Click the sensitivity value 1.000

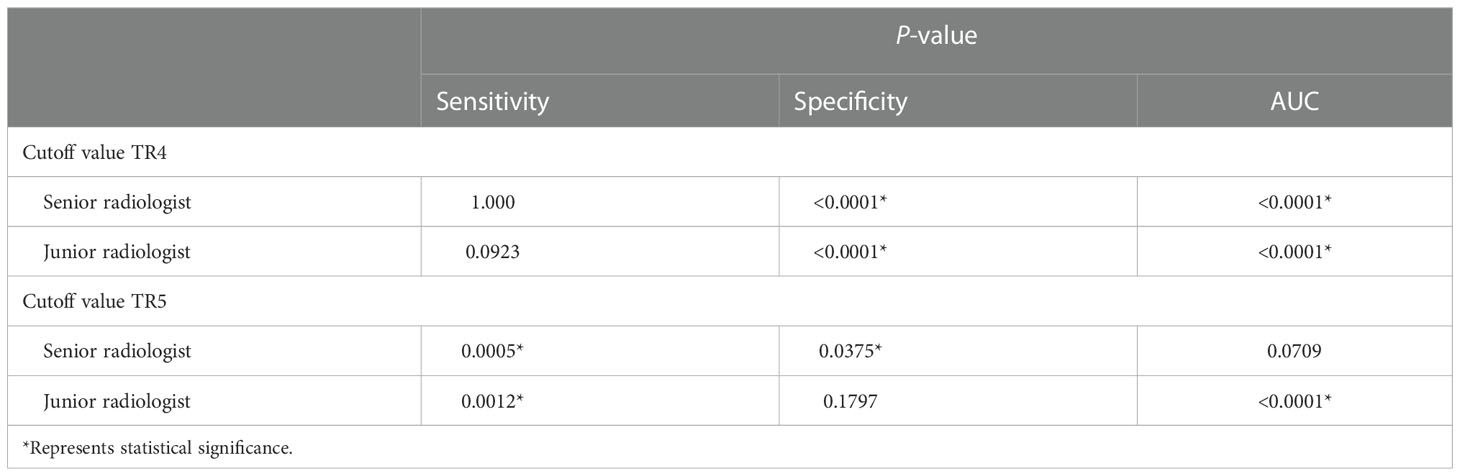coord(490,202)
